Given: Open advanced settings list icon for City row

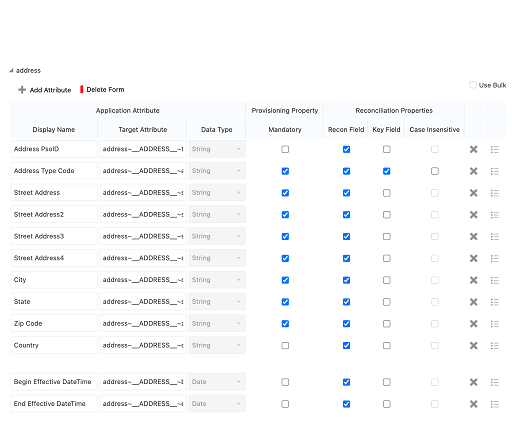Looking at the screenshot, I should click(495, 280).
